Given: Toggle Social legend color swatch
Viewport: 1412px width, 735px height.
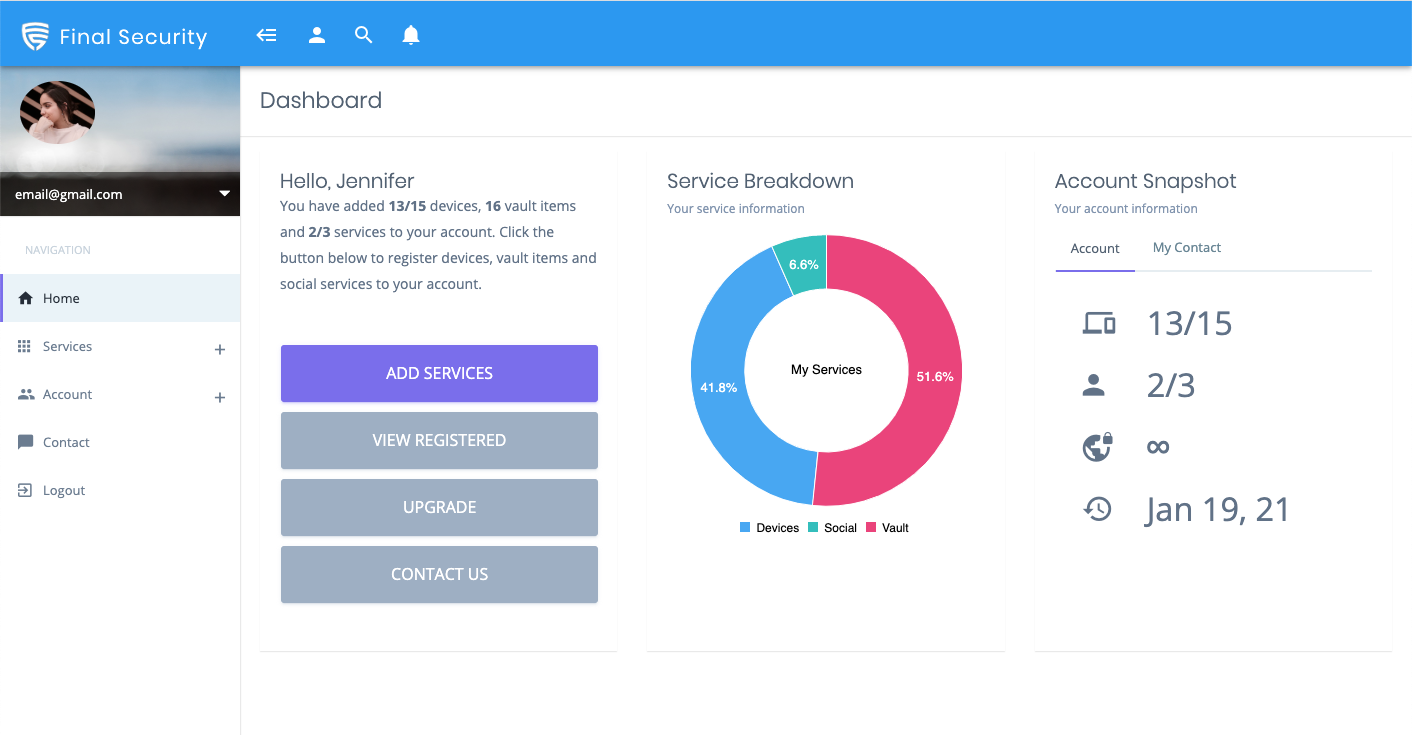Looking at the screenshot, I should 813,527.
